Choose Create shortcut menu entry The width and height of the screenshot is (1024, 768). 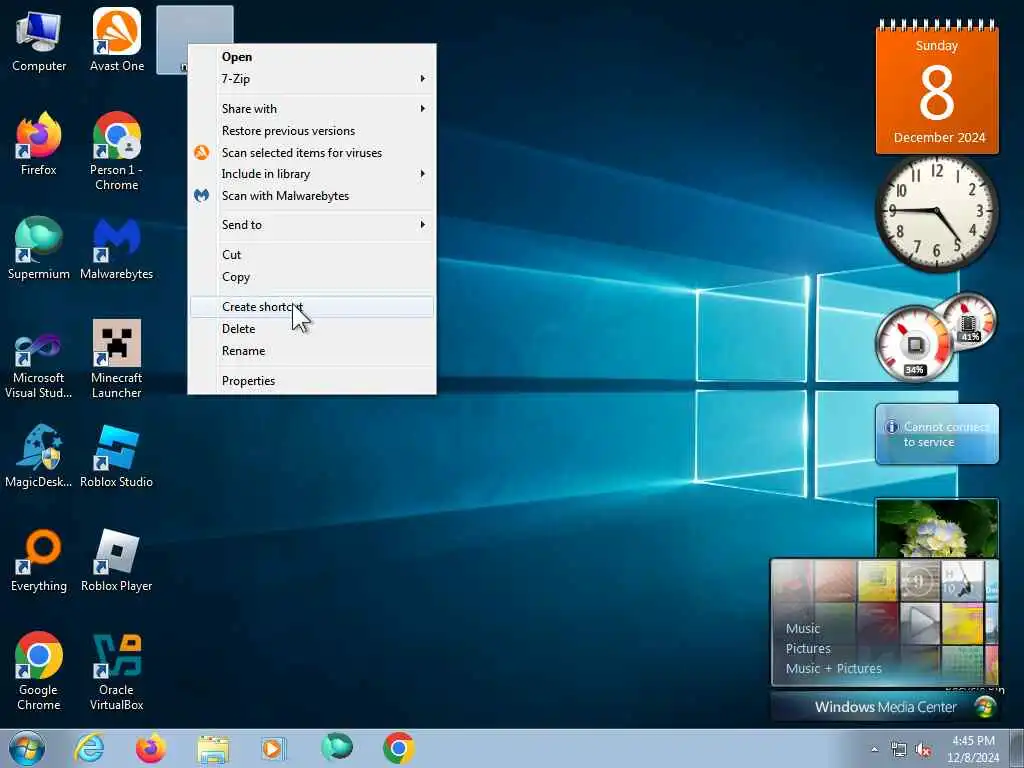[x=312, y=307]
